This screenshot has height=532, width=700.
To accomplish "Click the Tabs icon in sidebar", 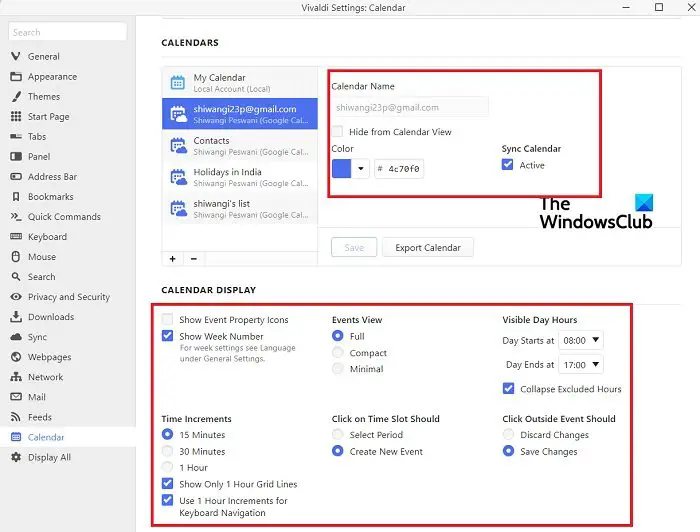I will [16, 137].
